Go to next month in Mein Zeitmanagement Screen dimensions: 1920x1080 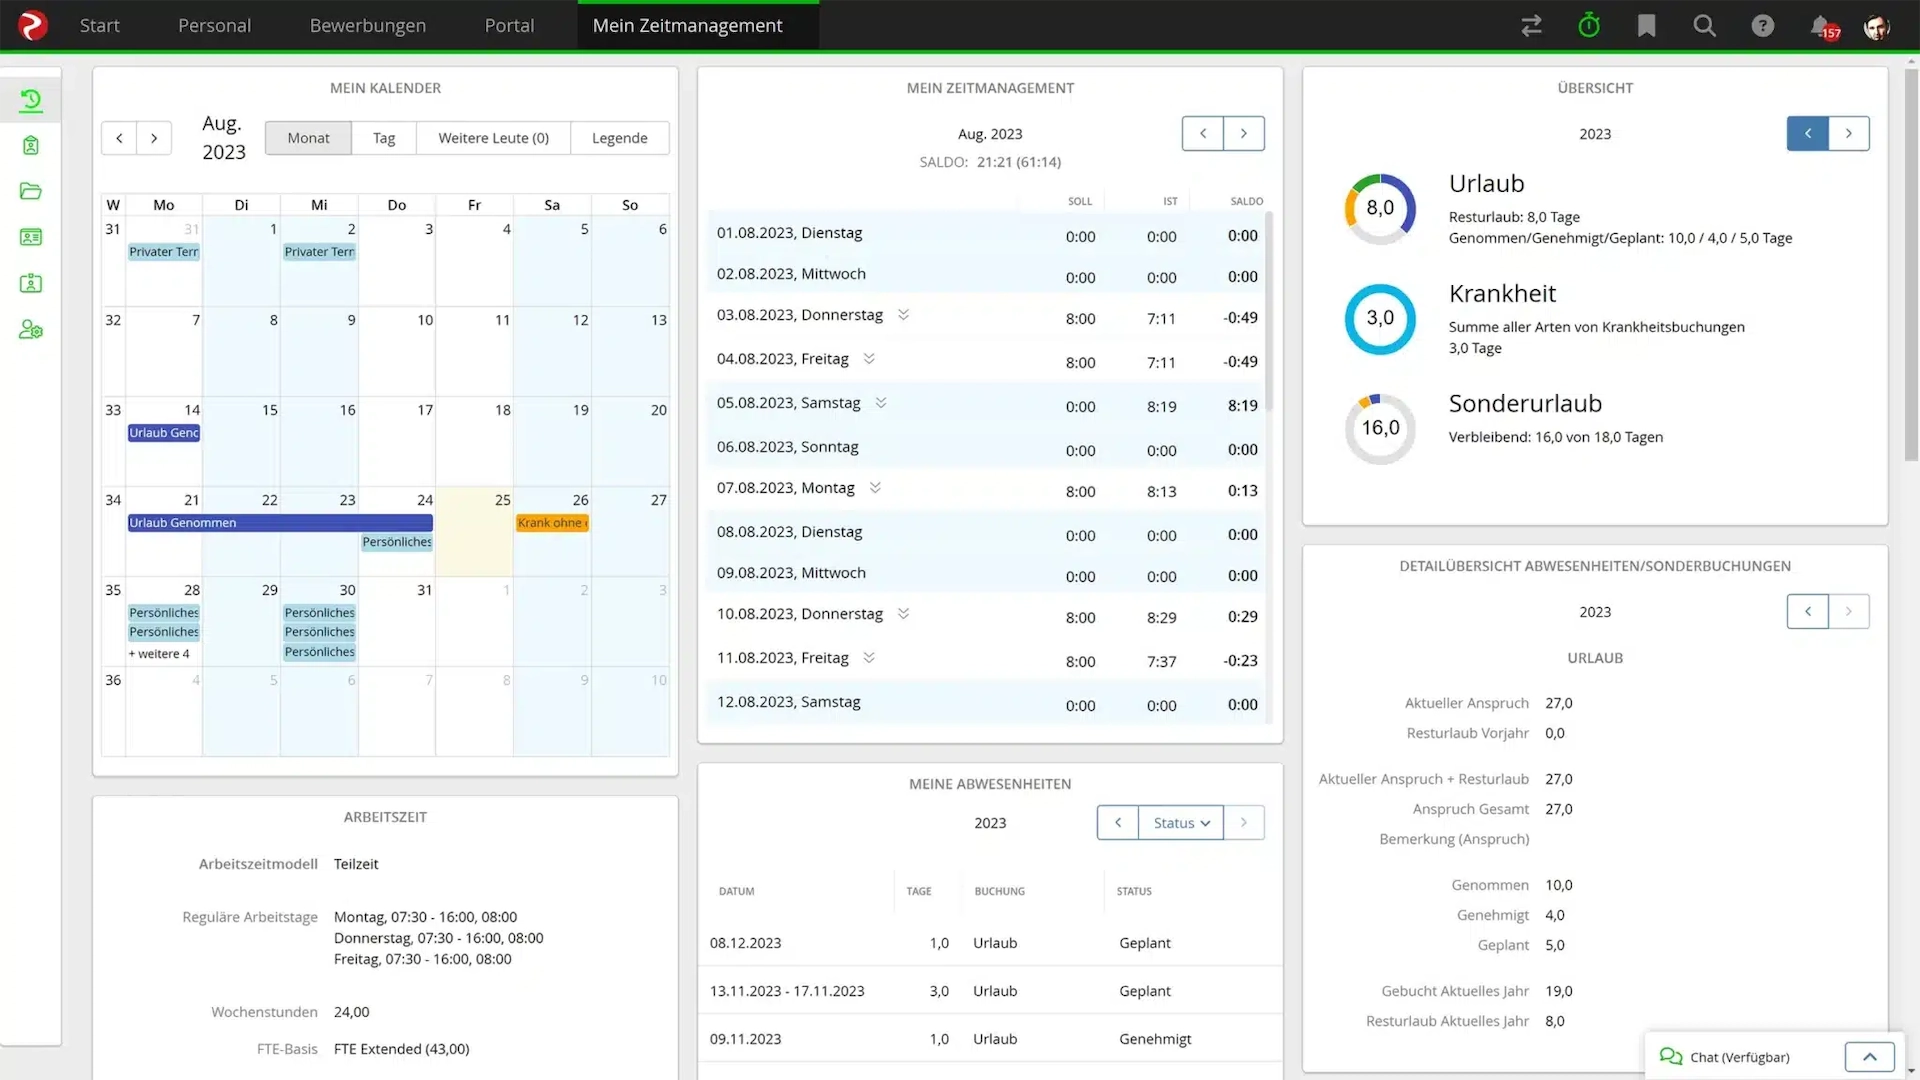1244,134
